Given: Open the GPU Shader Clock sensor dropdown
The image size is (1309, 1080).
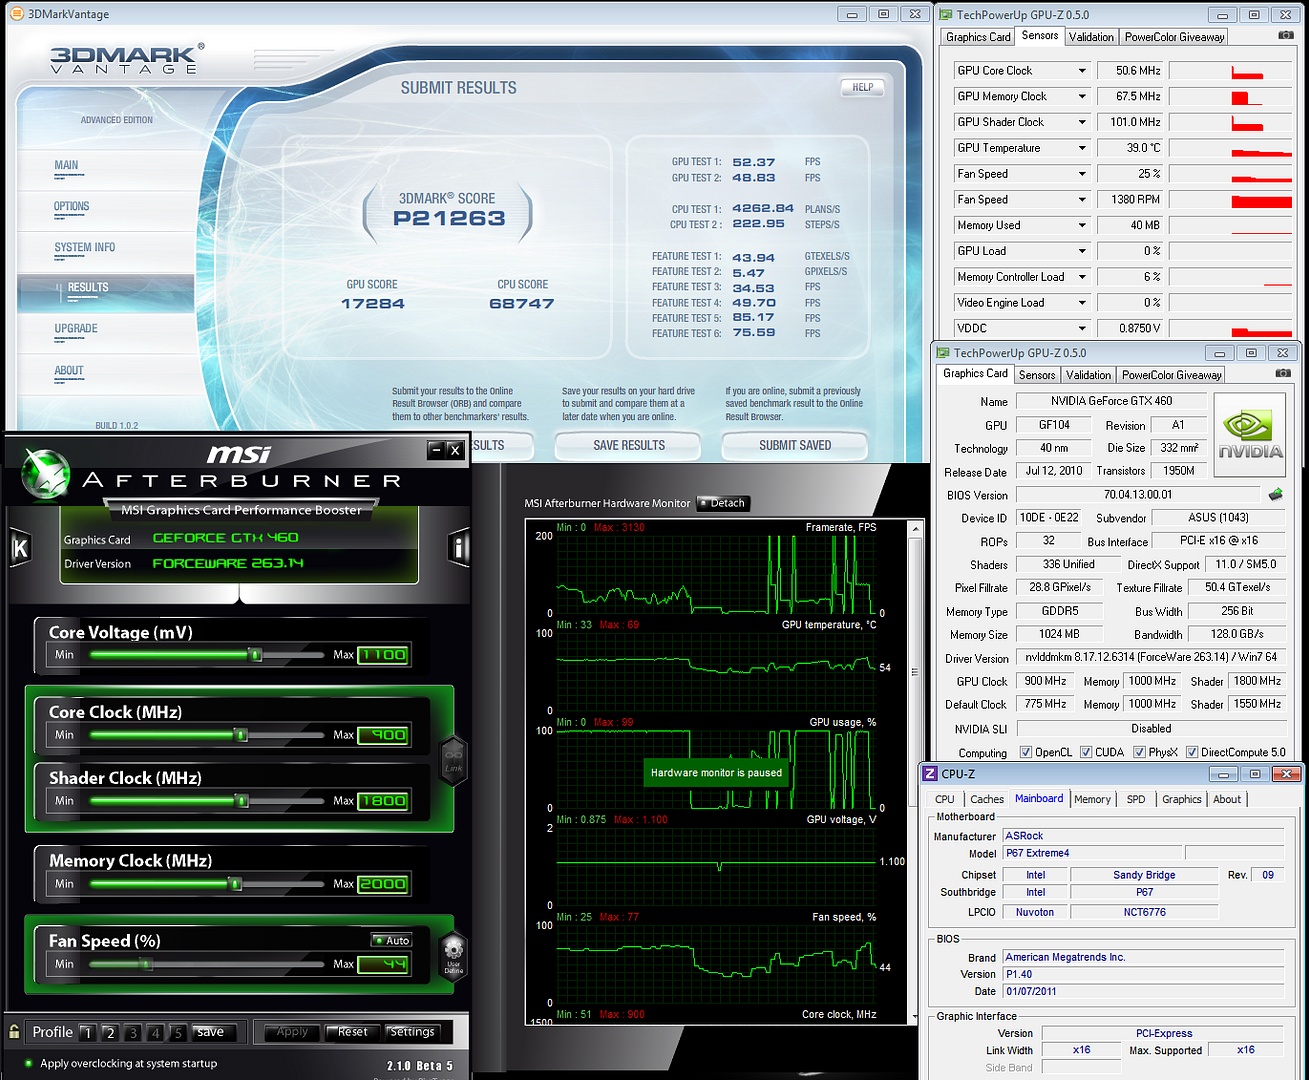Looking at the screenshot, I should point(1082,122).
